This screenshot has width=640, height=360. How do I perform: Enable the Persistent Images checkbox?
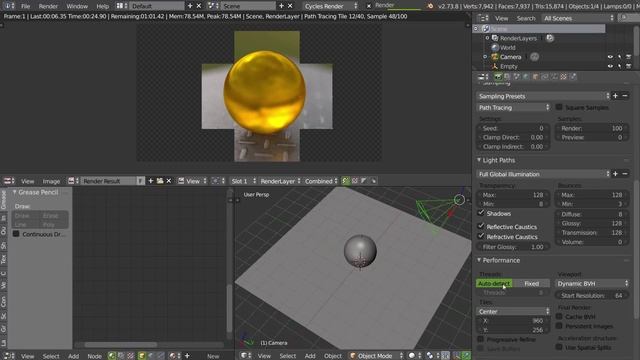559,326
